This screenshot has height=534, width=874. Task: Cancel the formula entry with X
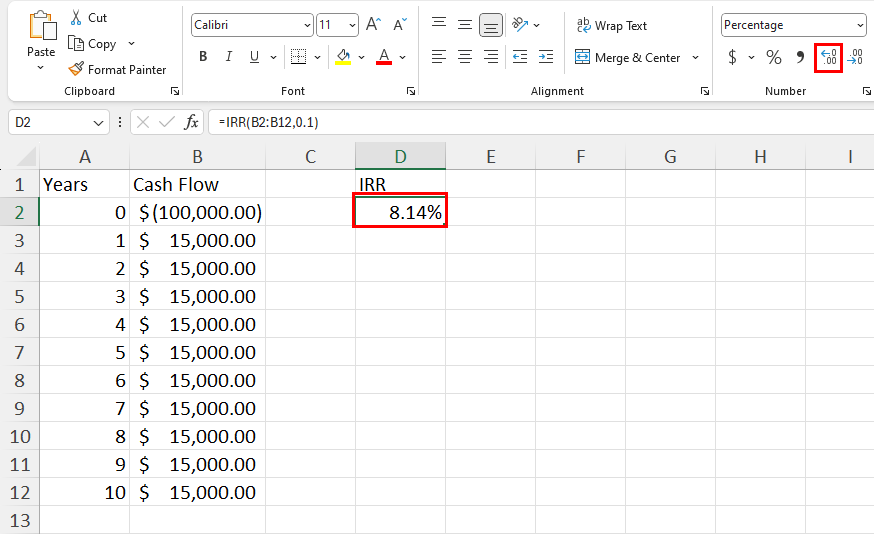point(143,122)
